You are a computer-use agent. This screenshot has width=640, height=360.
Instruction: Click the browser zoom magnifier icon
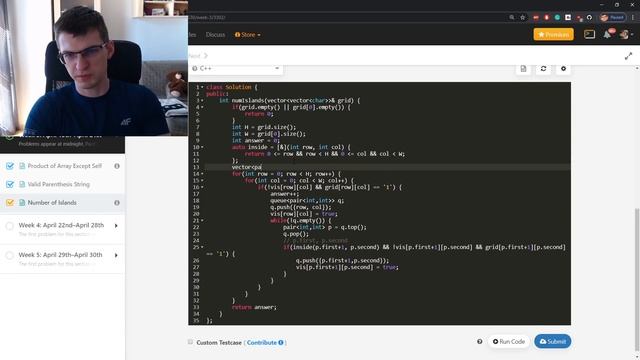pos(511,18)
